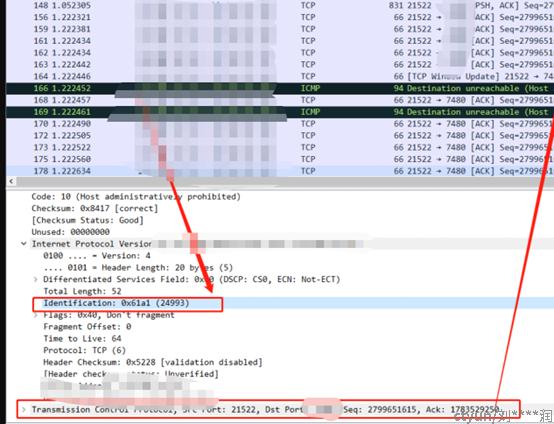Select the Header Checksum: 0x5228 line
The width and height of the screenshot is (554, 424).
153,362
